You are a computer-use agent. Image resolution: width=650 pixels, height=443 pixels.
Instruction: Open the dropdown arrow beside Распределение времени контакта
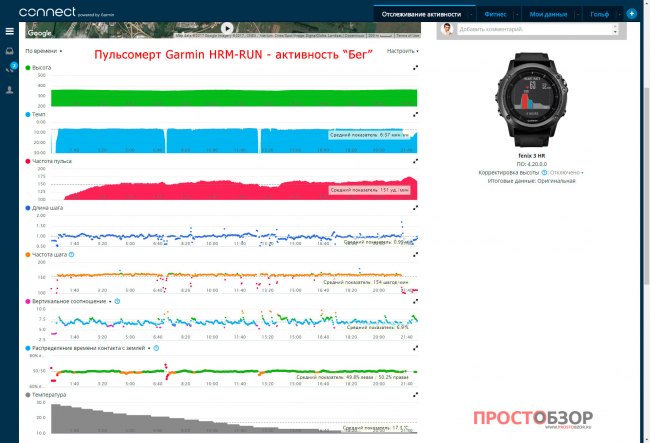coord(149,349)
